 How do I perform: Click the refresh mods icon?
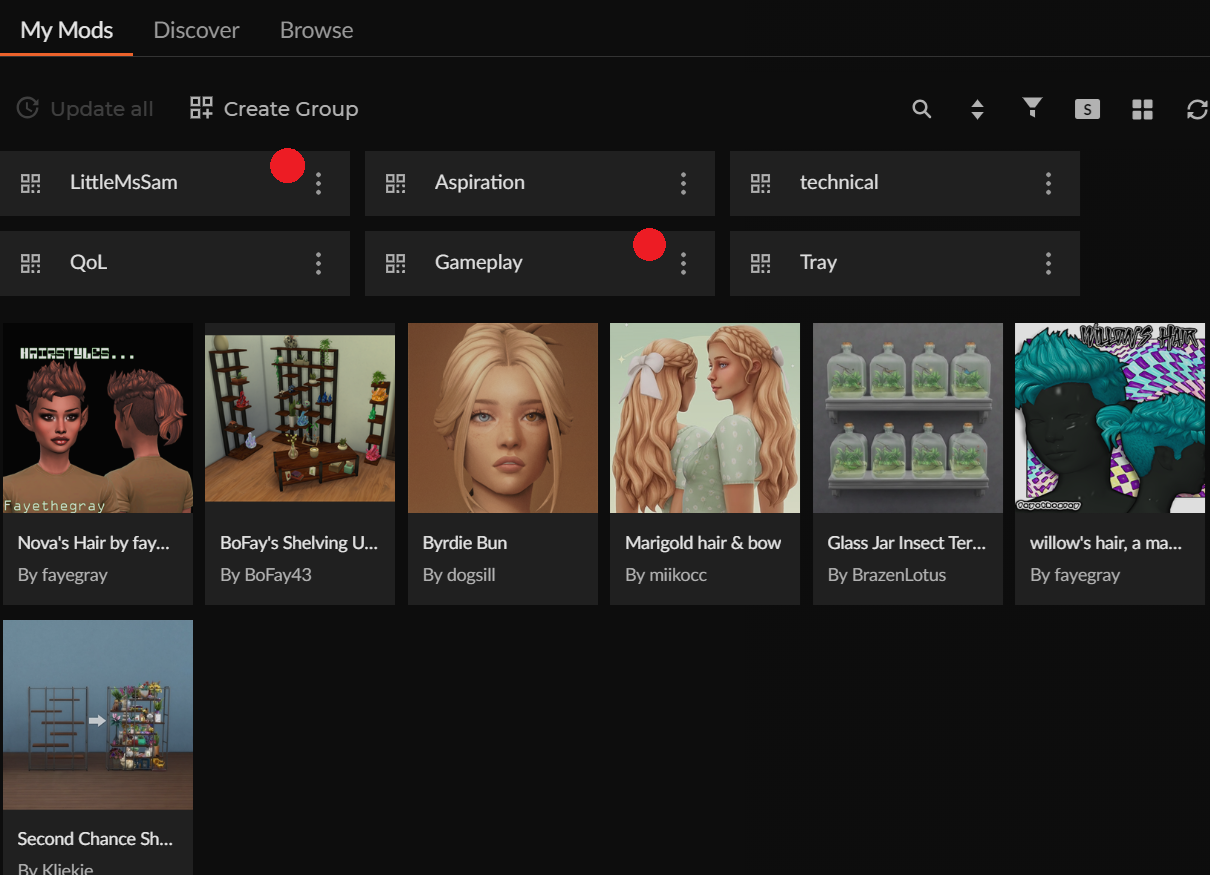[x=1196, y=109]
